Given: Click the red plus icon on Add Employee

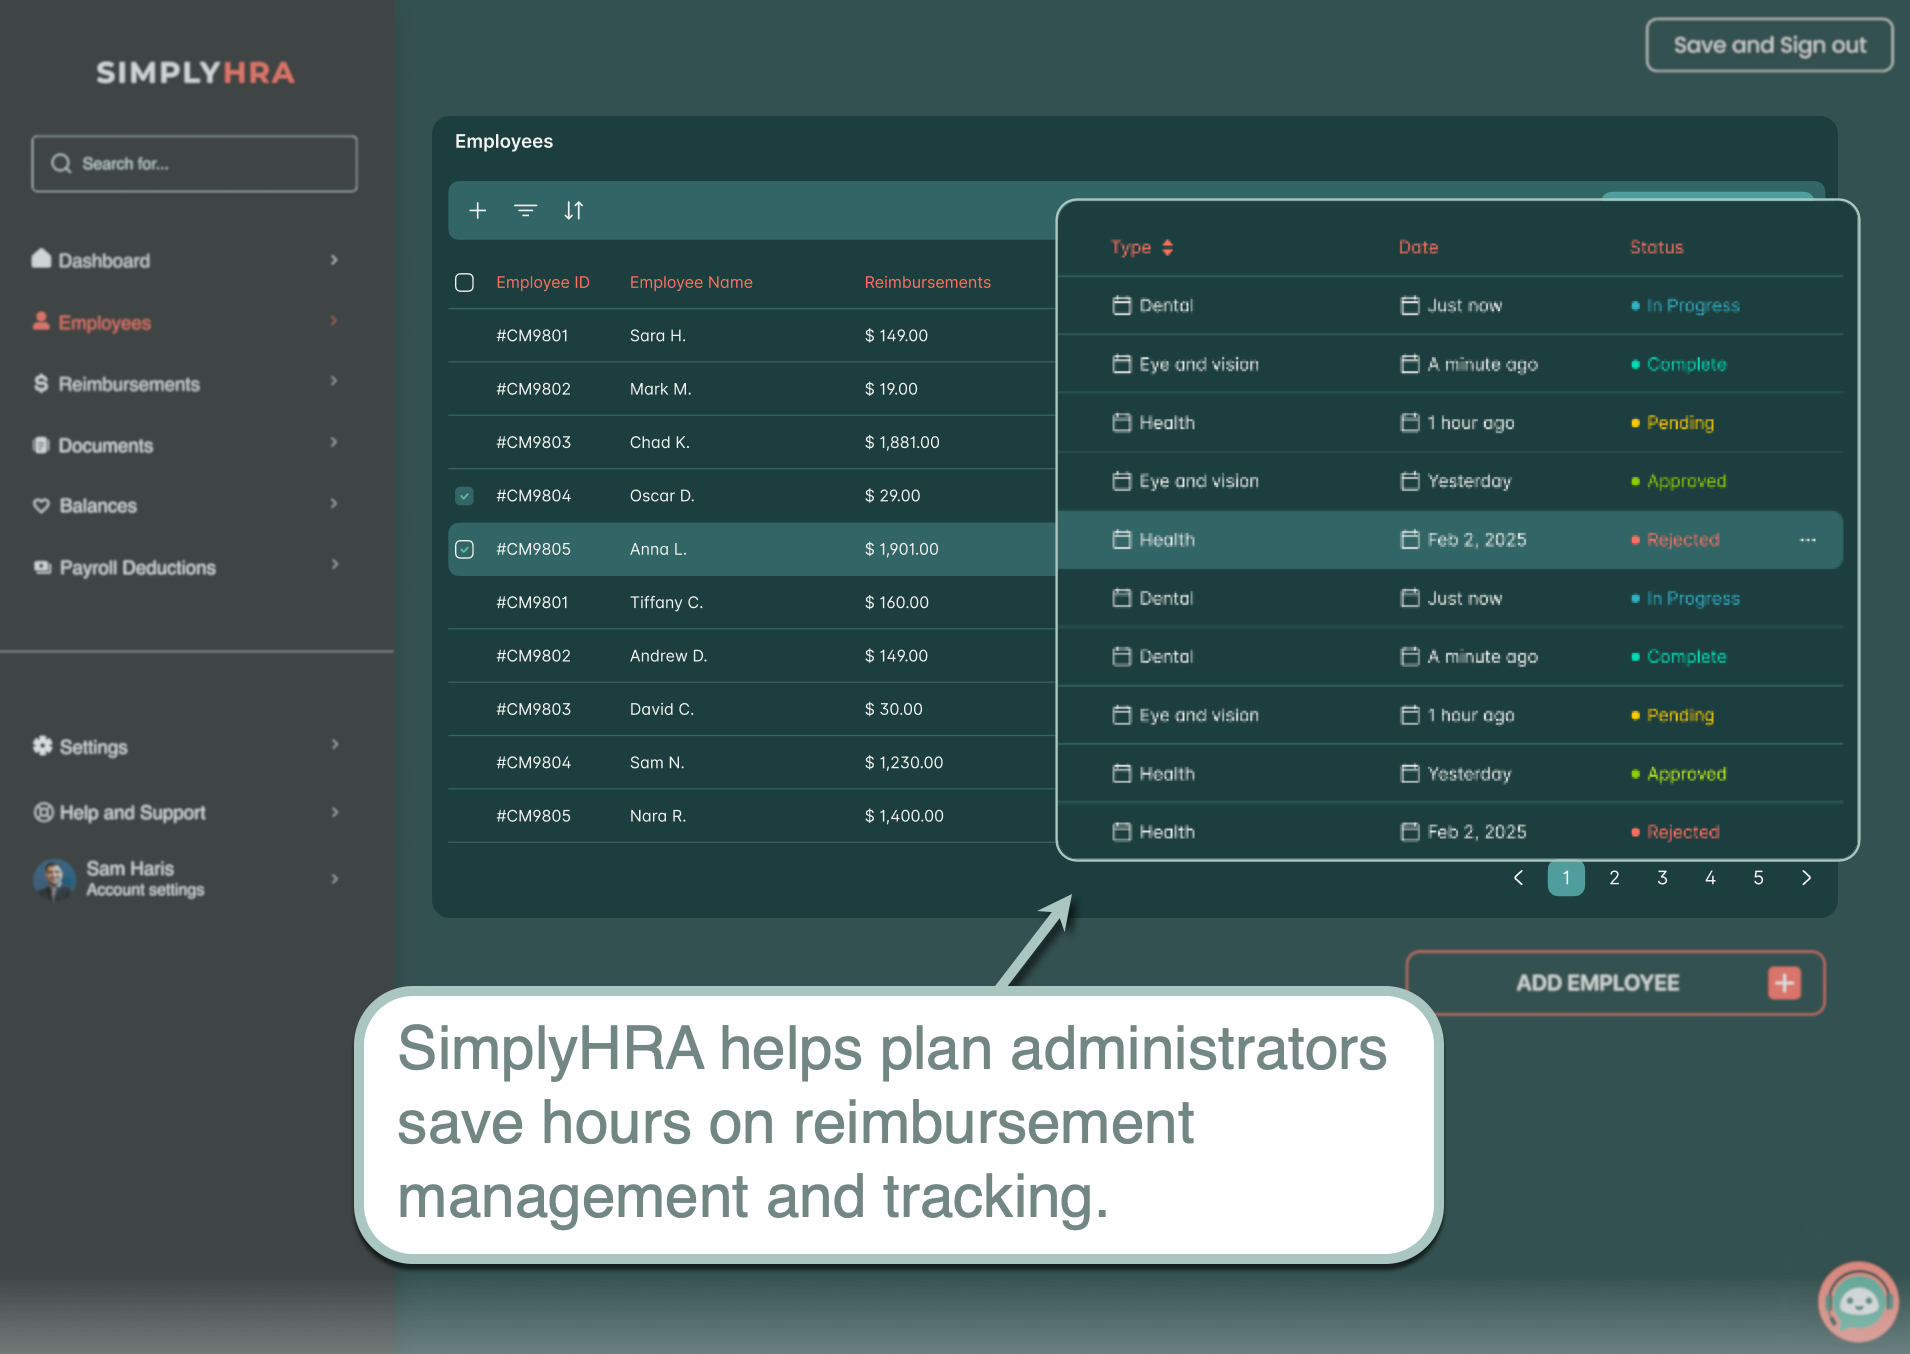Looking at the screenshot, I should pyautogui.click(x=1784, y=983).
